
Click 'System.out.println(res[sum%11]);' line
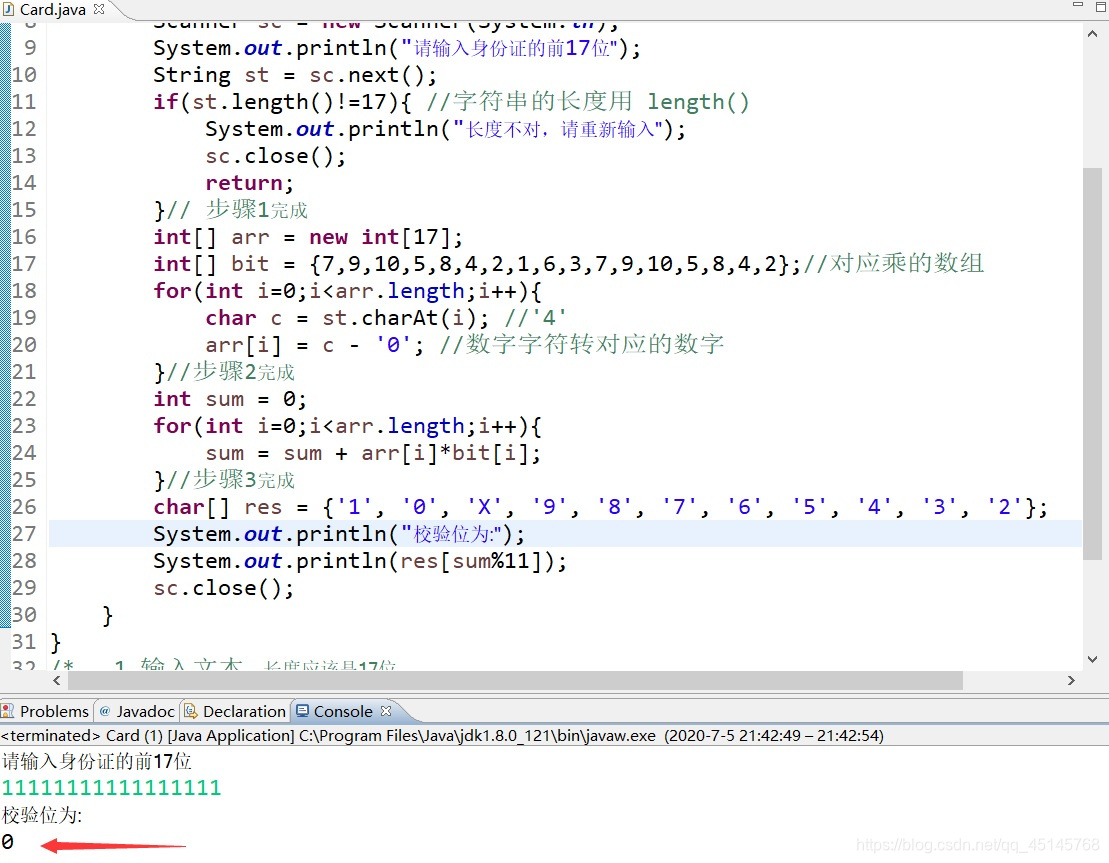tap(360, 561)
